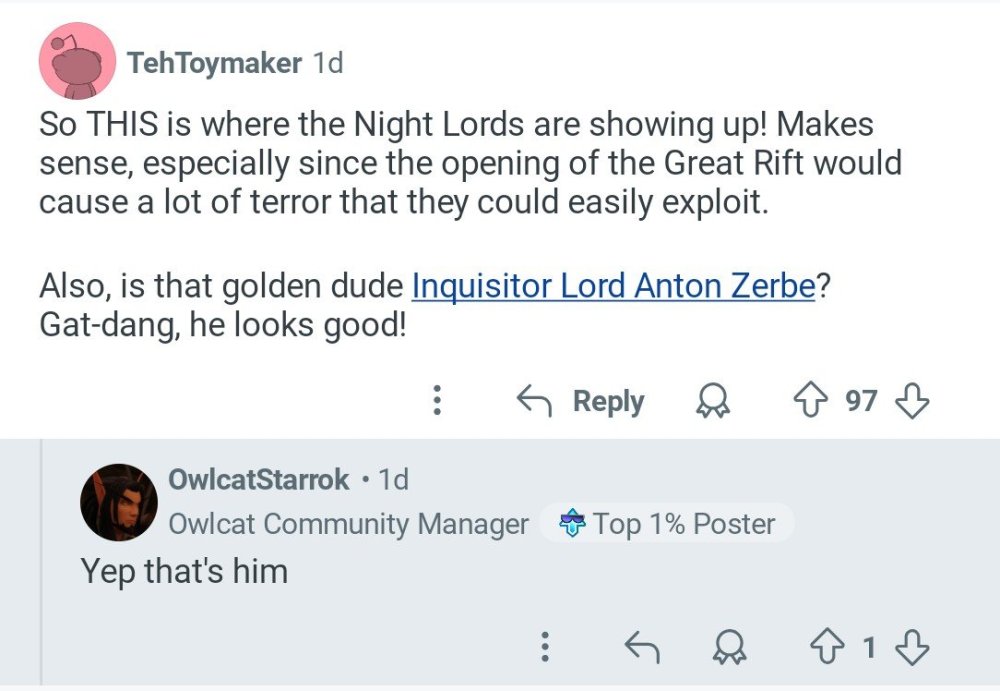The image size is (1000, 691).
Task: Open the Inquisitor Lord Anton Zerbe link
Action: pyautogui.click(x=613, y=287)
